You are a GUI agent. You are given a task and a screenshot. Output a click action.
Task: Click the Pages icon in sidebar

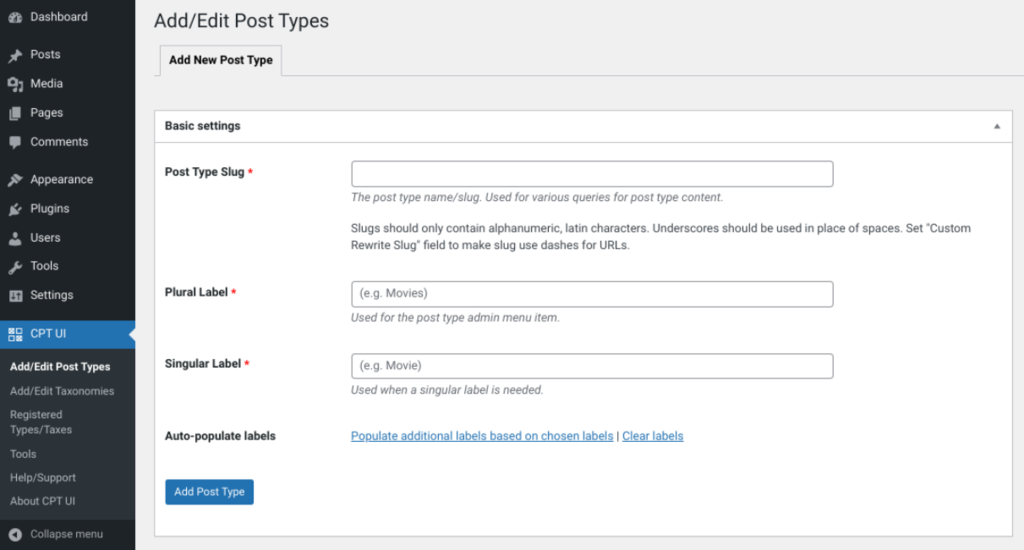pyautogui.click(x=15, y=113)
